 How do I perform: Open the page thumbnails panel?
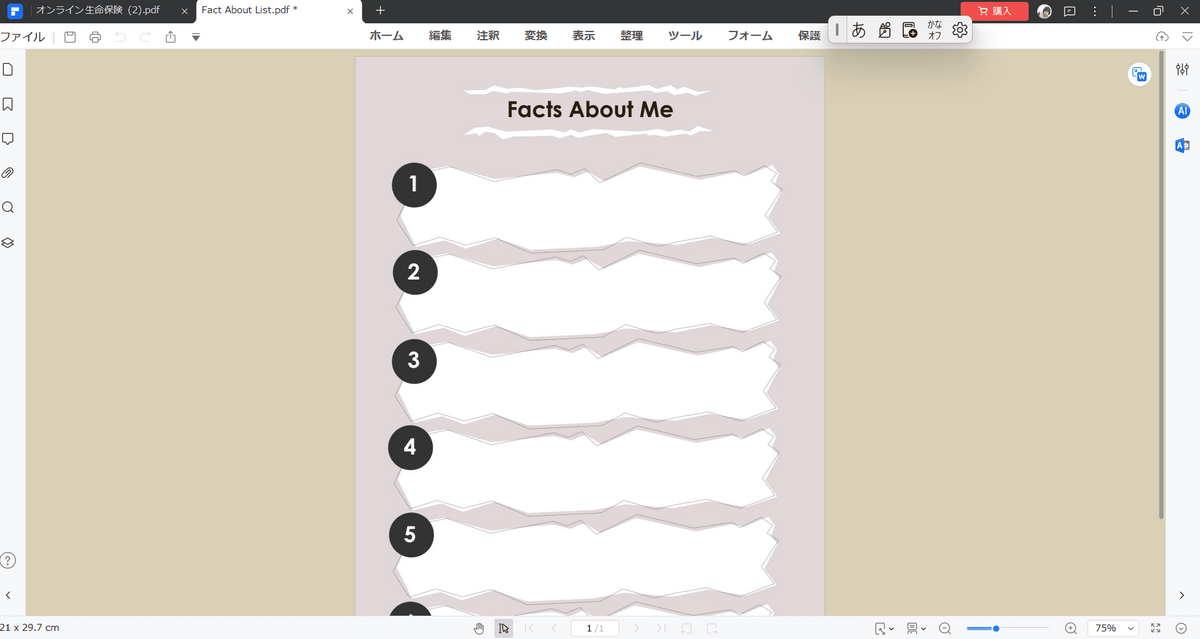pos(9,68)
